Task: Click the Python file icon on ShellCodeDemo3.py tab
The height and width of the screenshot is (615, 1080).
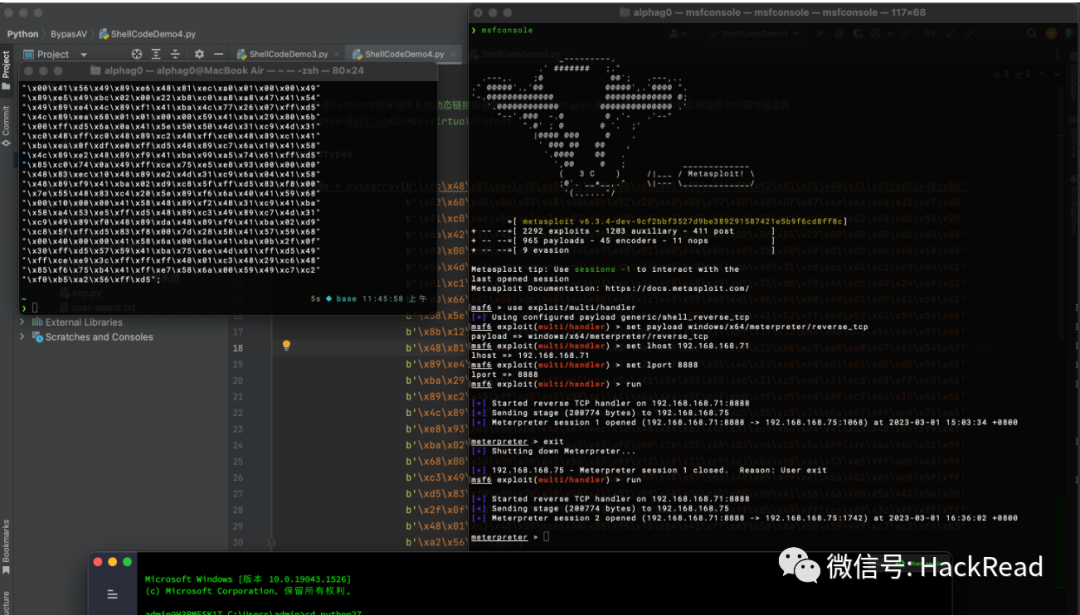Action: pyautogui.click(x=242, y=54)
